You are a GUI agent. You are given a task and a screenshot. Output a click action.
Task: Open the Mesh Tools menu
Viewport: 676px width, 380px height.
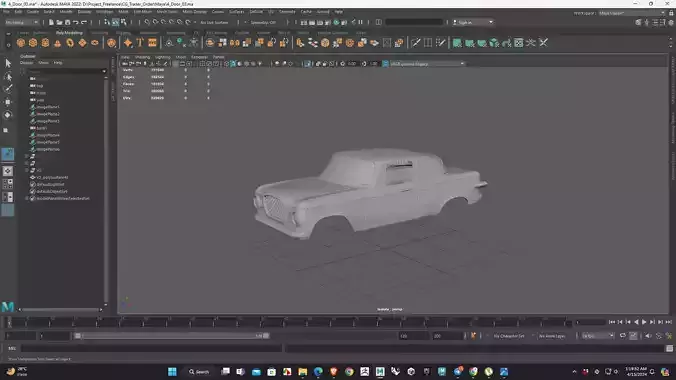(x=167, y=12)
